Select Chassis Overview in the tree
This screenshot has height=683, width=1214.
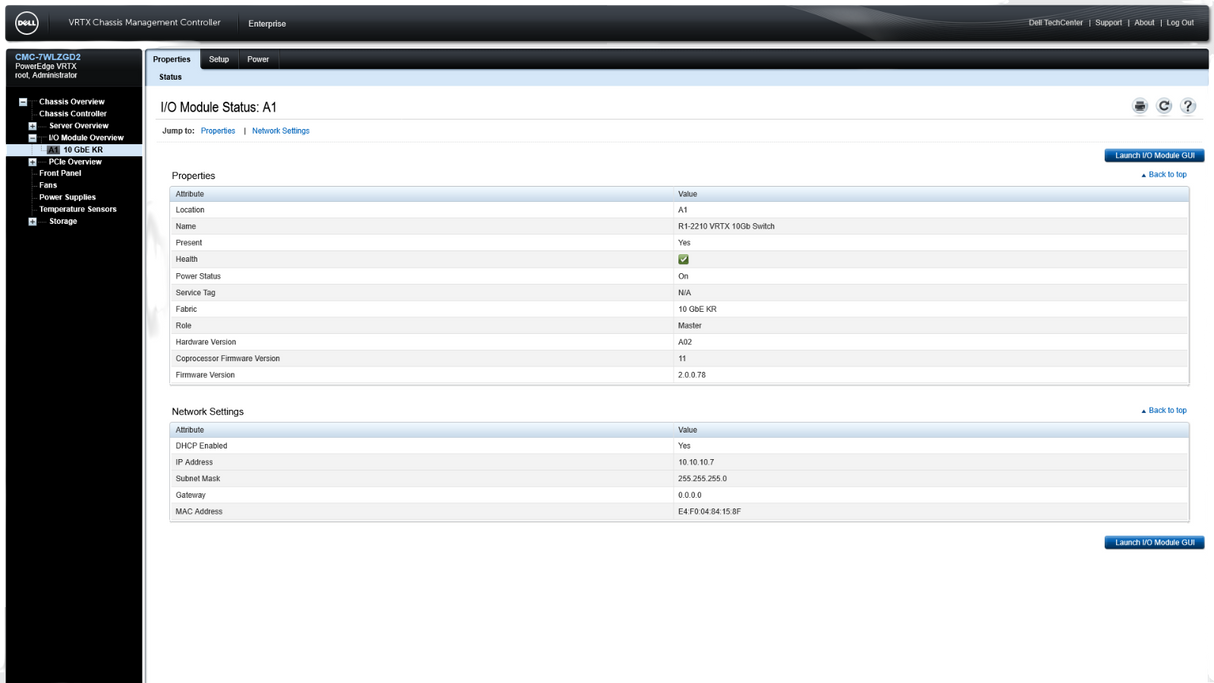click(72, 102)
